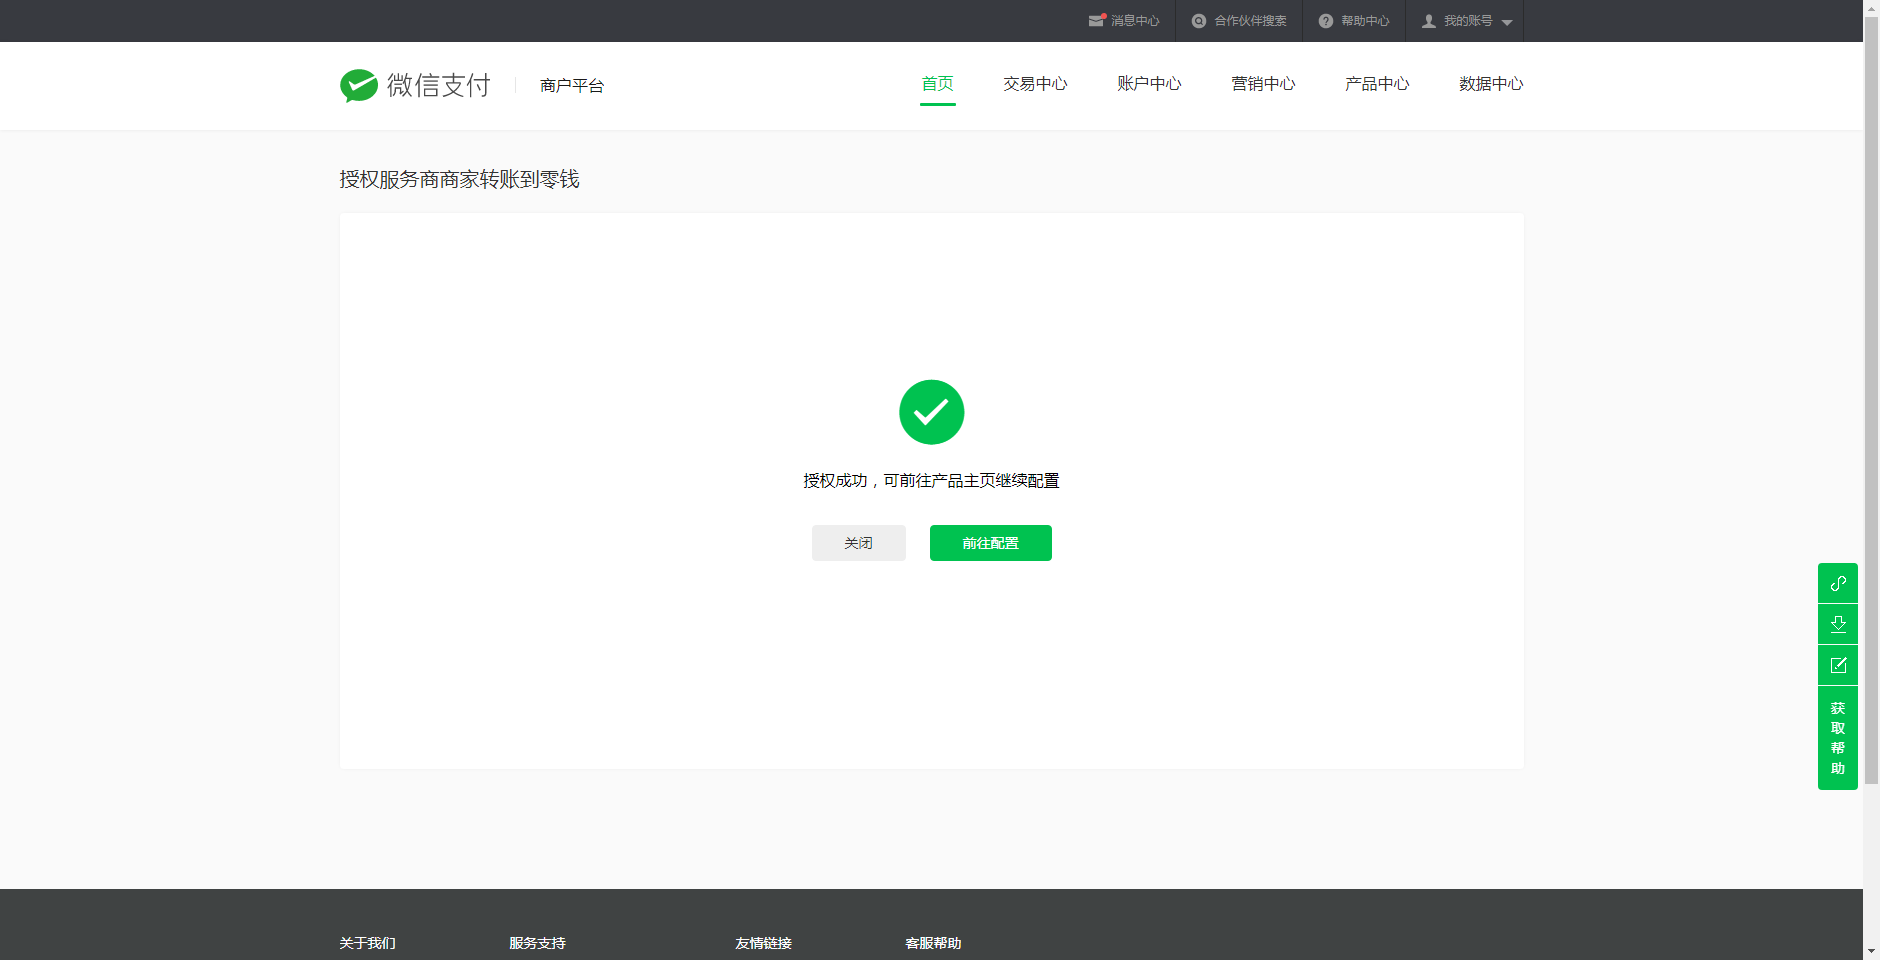The height and width of the screenshot is (960, 1880).
Task: Click the partner search magnifier icon
Action: [1198, 21]
